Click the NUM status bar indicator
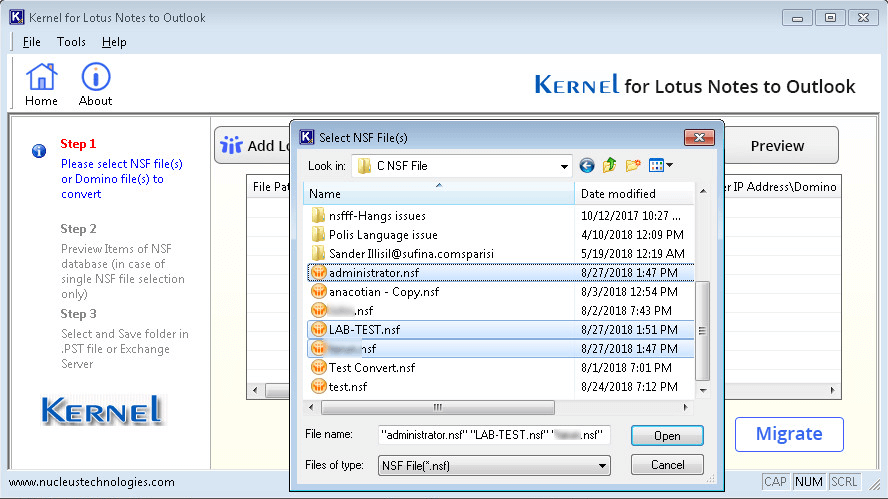This screenshot has height=499, width=888. click(x=808, y=482)
